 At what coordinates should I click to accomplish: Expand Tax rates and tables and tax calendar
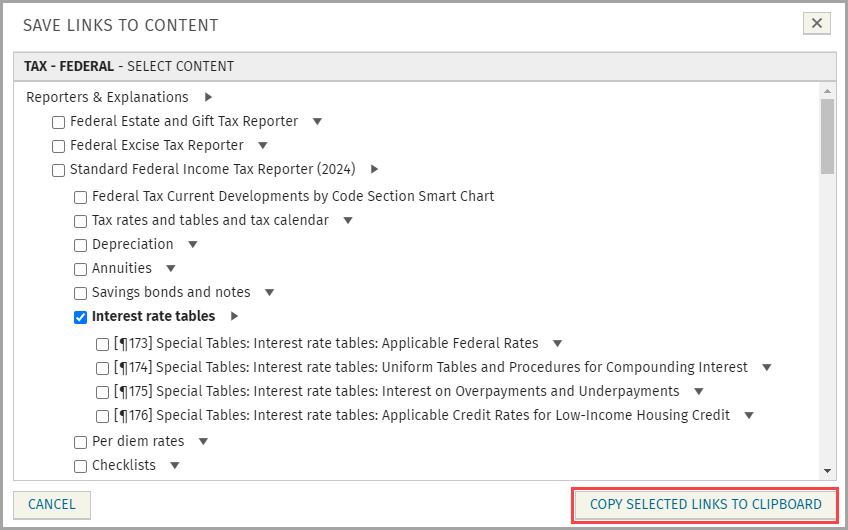point(348,221)
